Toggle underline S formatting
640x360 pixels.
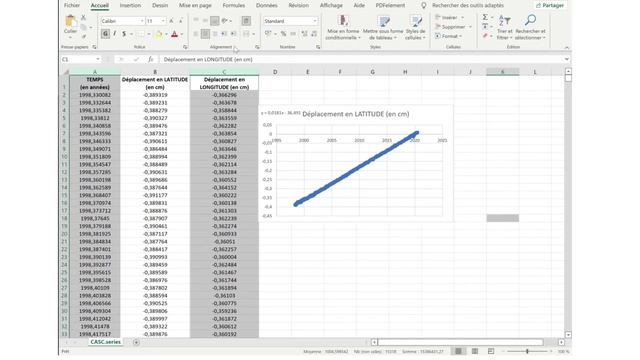point(124,34)
